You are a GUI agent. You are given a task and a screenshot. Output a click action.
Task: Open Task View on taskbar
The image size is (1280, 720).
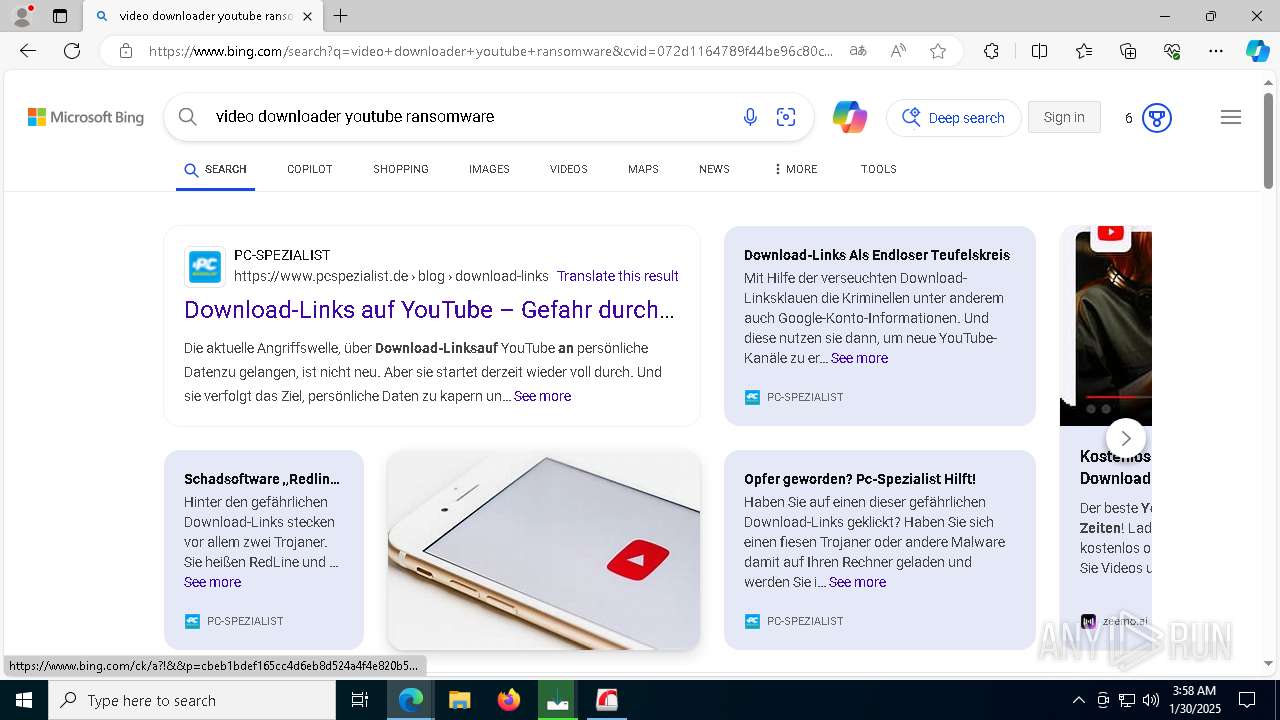pyautogui.click(x=361, y=700)
